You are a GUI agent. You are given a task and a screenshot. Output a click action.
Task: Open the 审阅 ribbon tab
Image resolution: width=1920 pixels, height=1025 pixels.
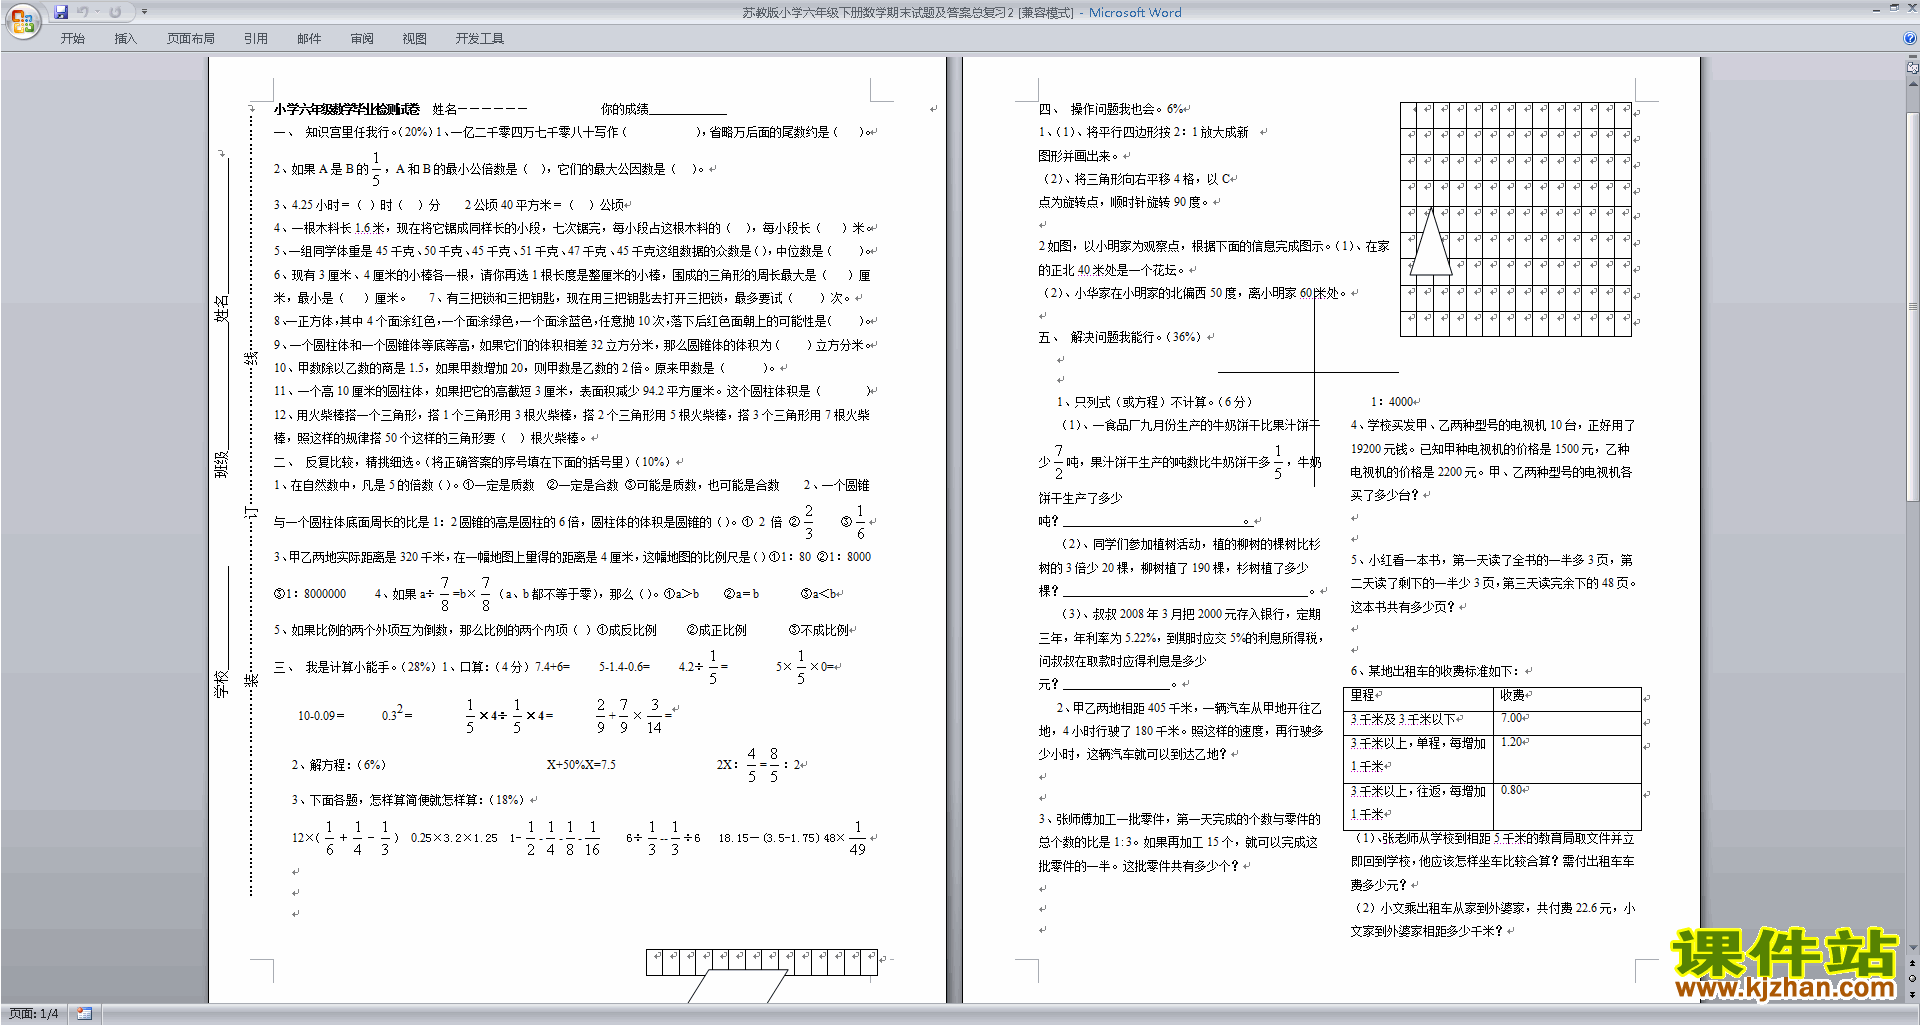(x=362, y=39)
